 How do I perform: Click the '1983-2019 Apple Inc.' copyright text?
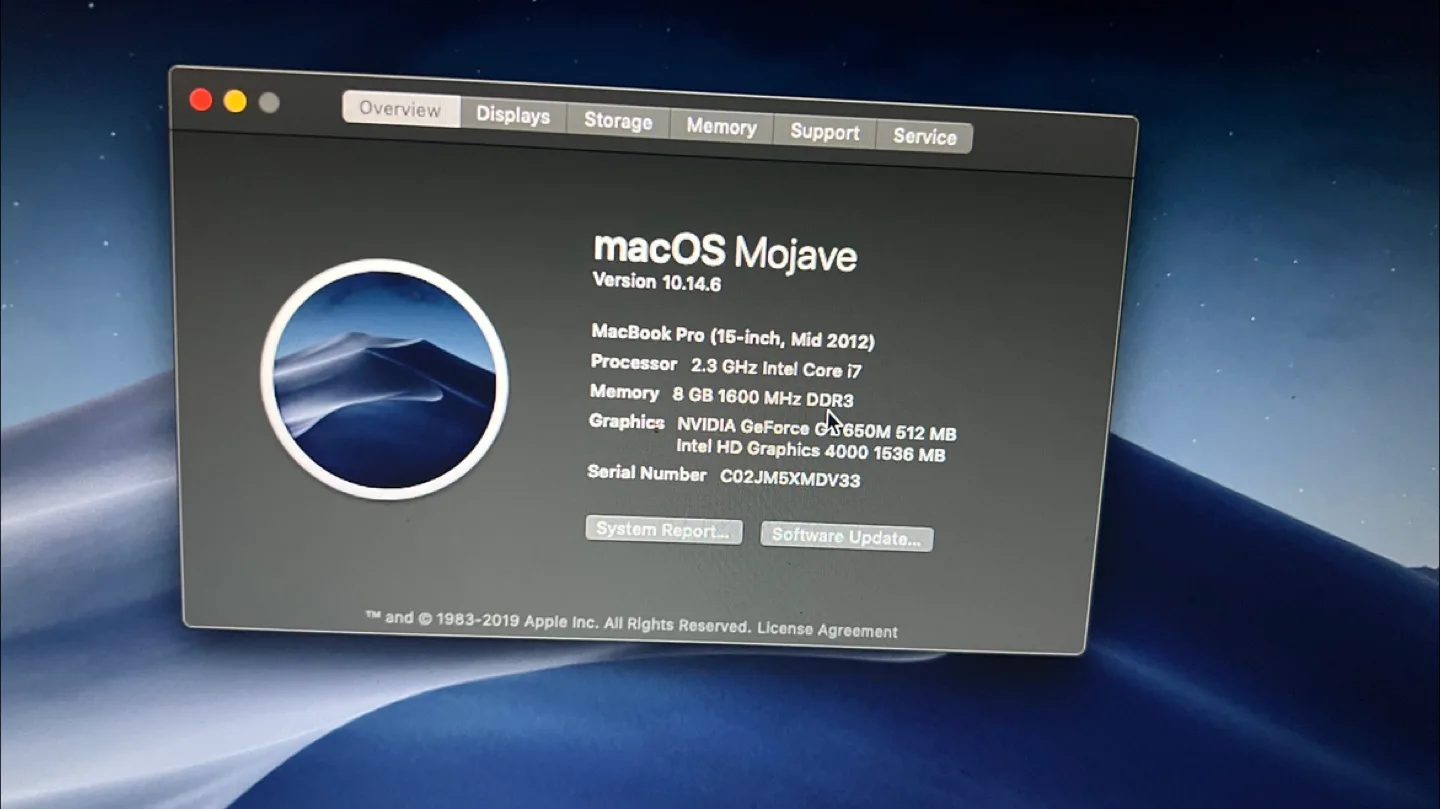click(517, 621)
